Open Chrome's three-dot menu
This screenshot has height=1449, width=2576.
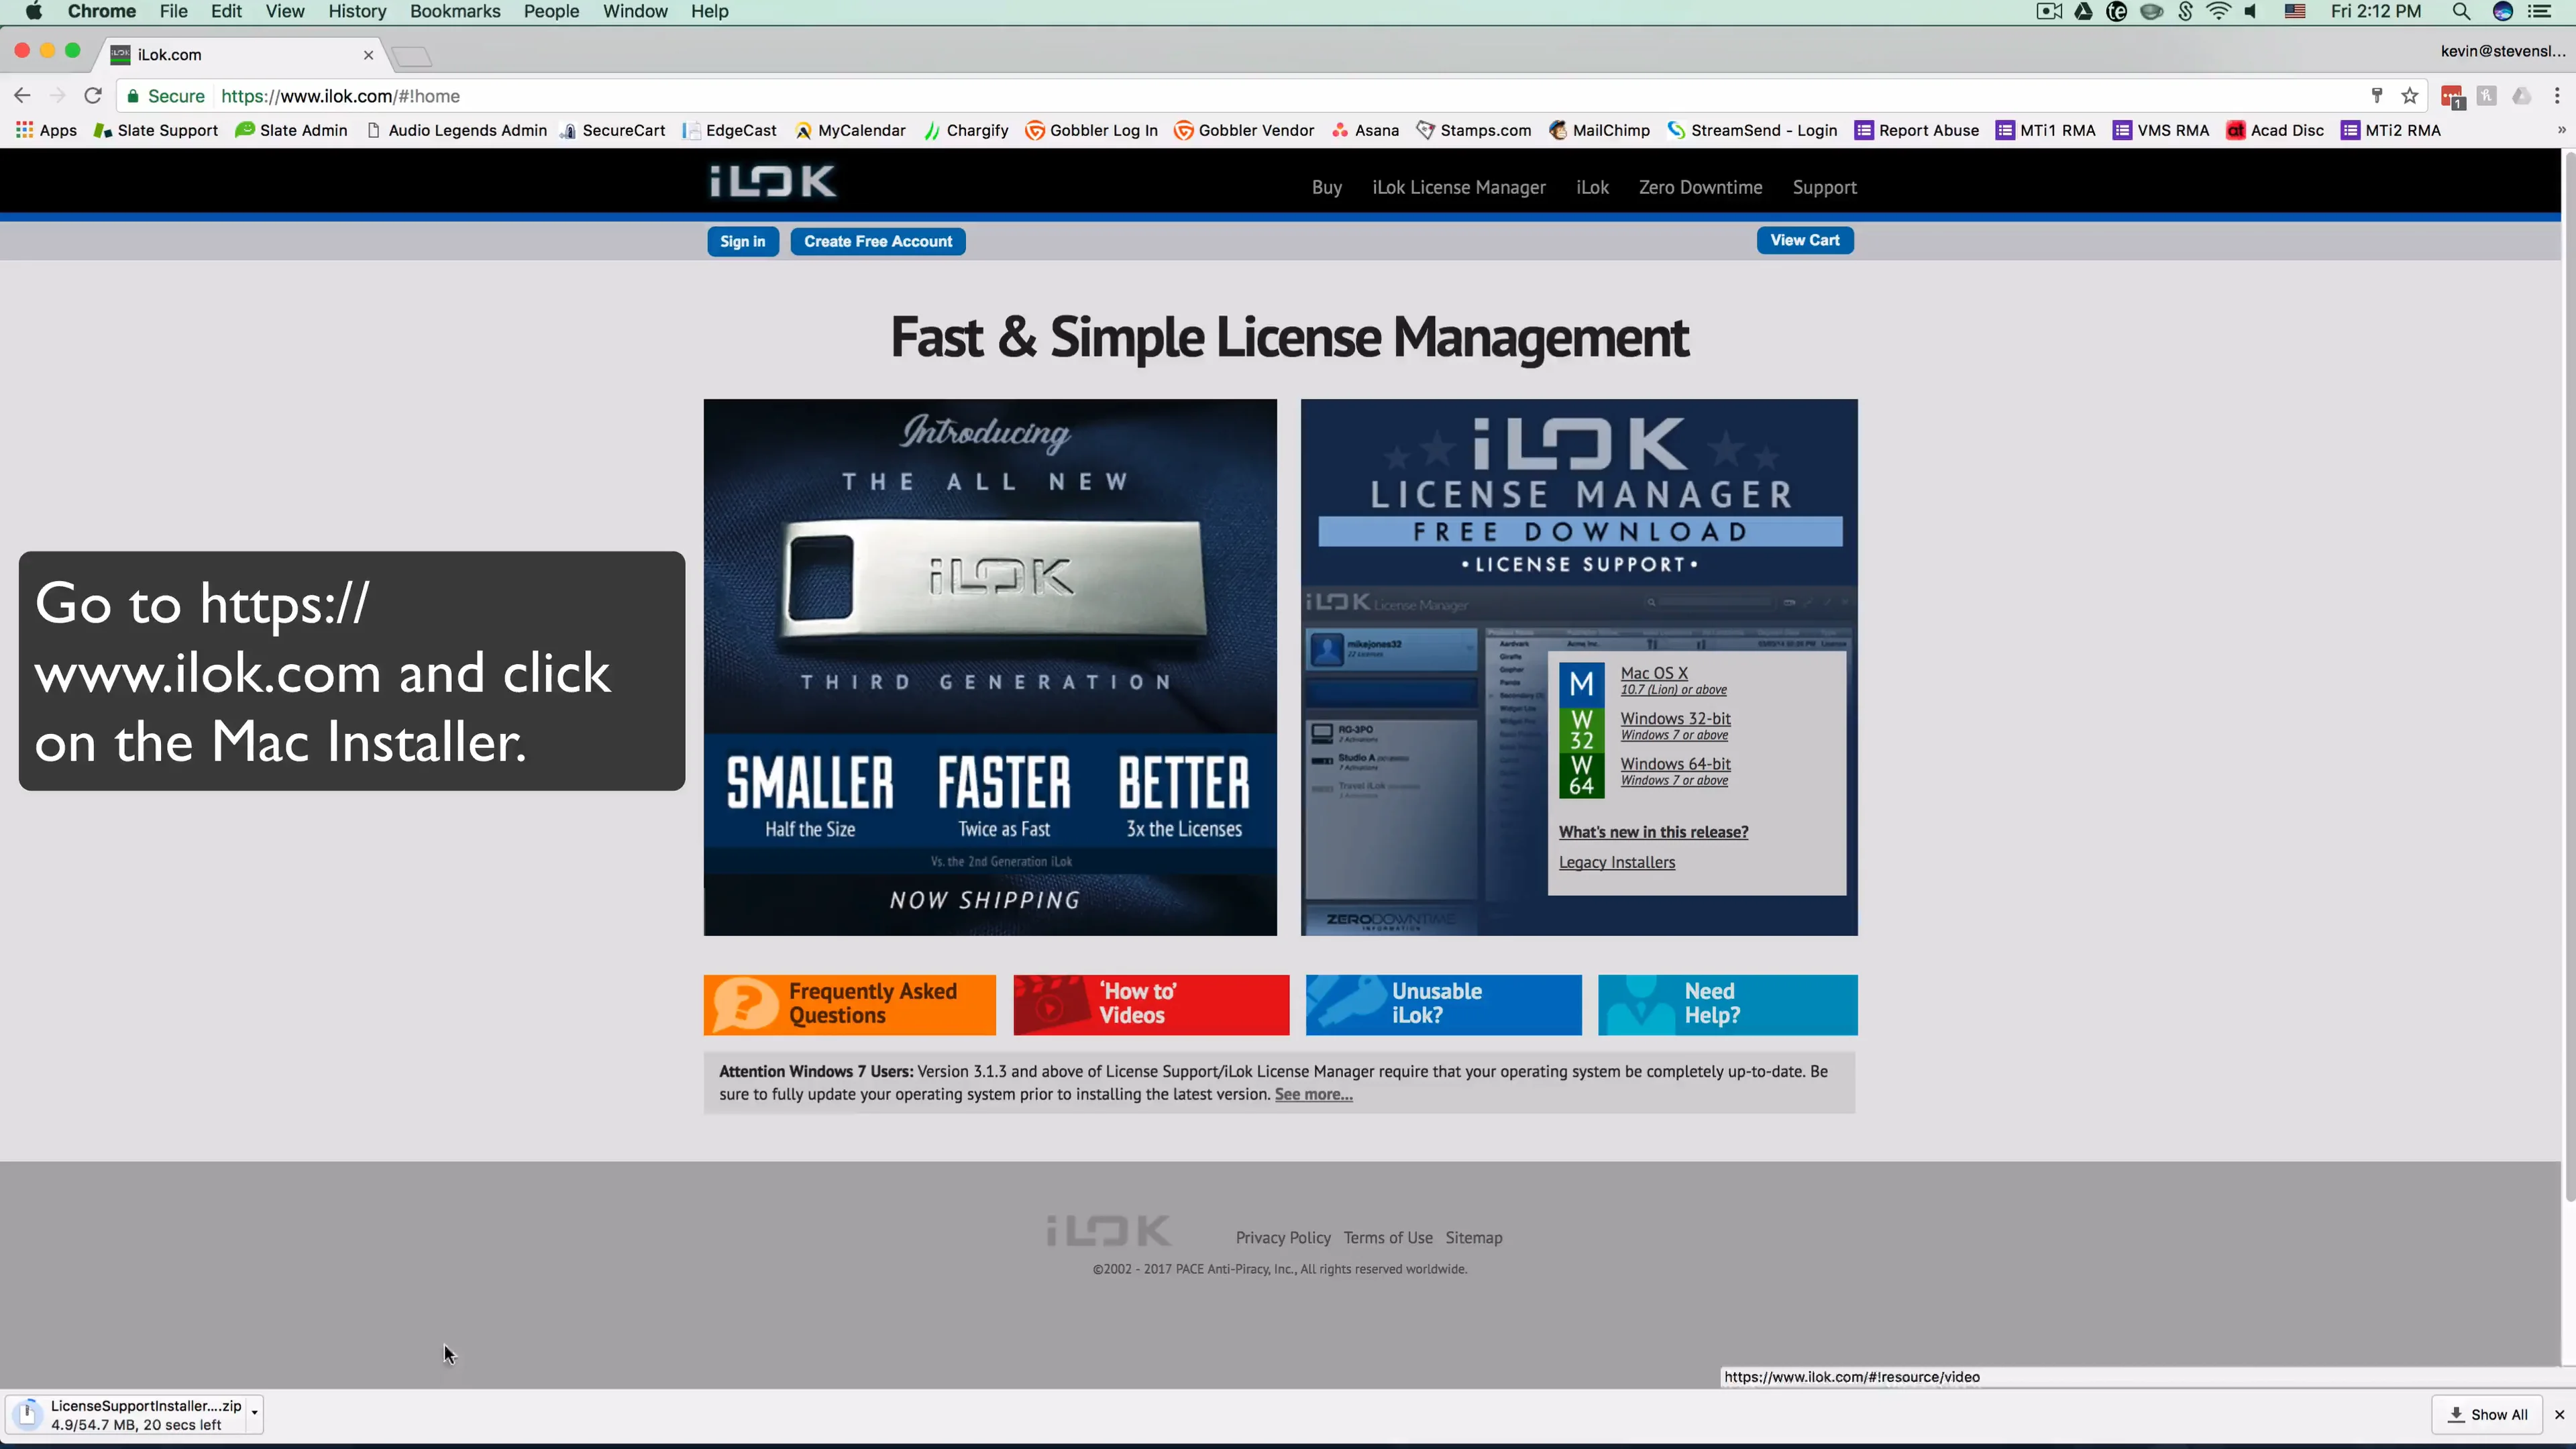pos(2557,96)
